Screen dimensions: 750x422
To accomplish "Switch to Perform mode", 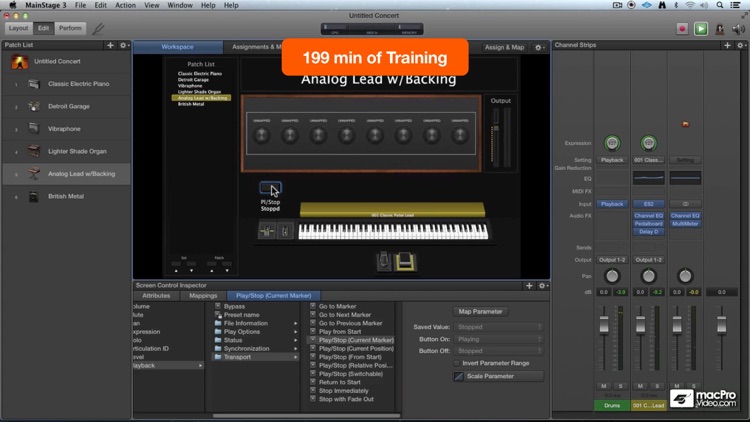I will (x=70, y=28).
